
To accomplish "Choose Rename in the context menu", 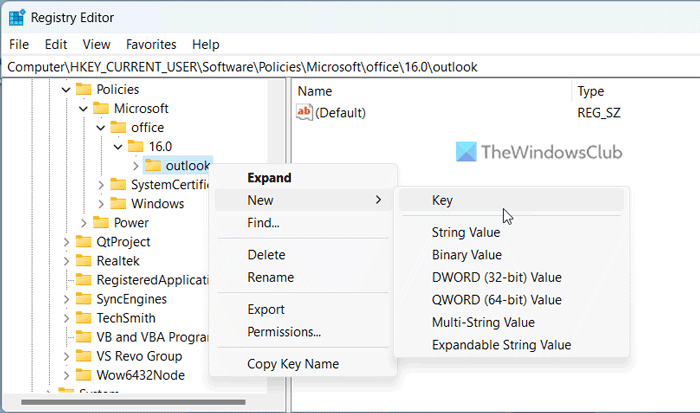I will [x=303, y=277].
